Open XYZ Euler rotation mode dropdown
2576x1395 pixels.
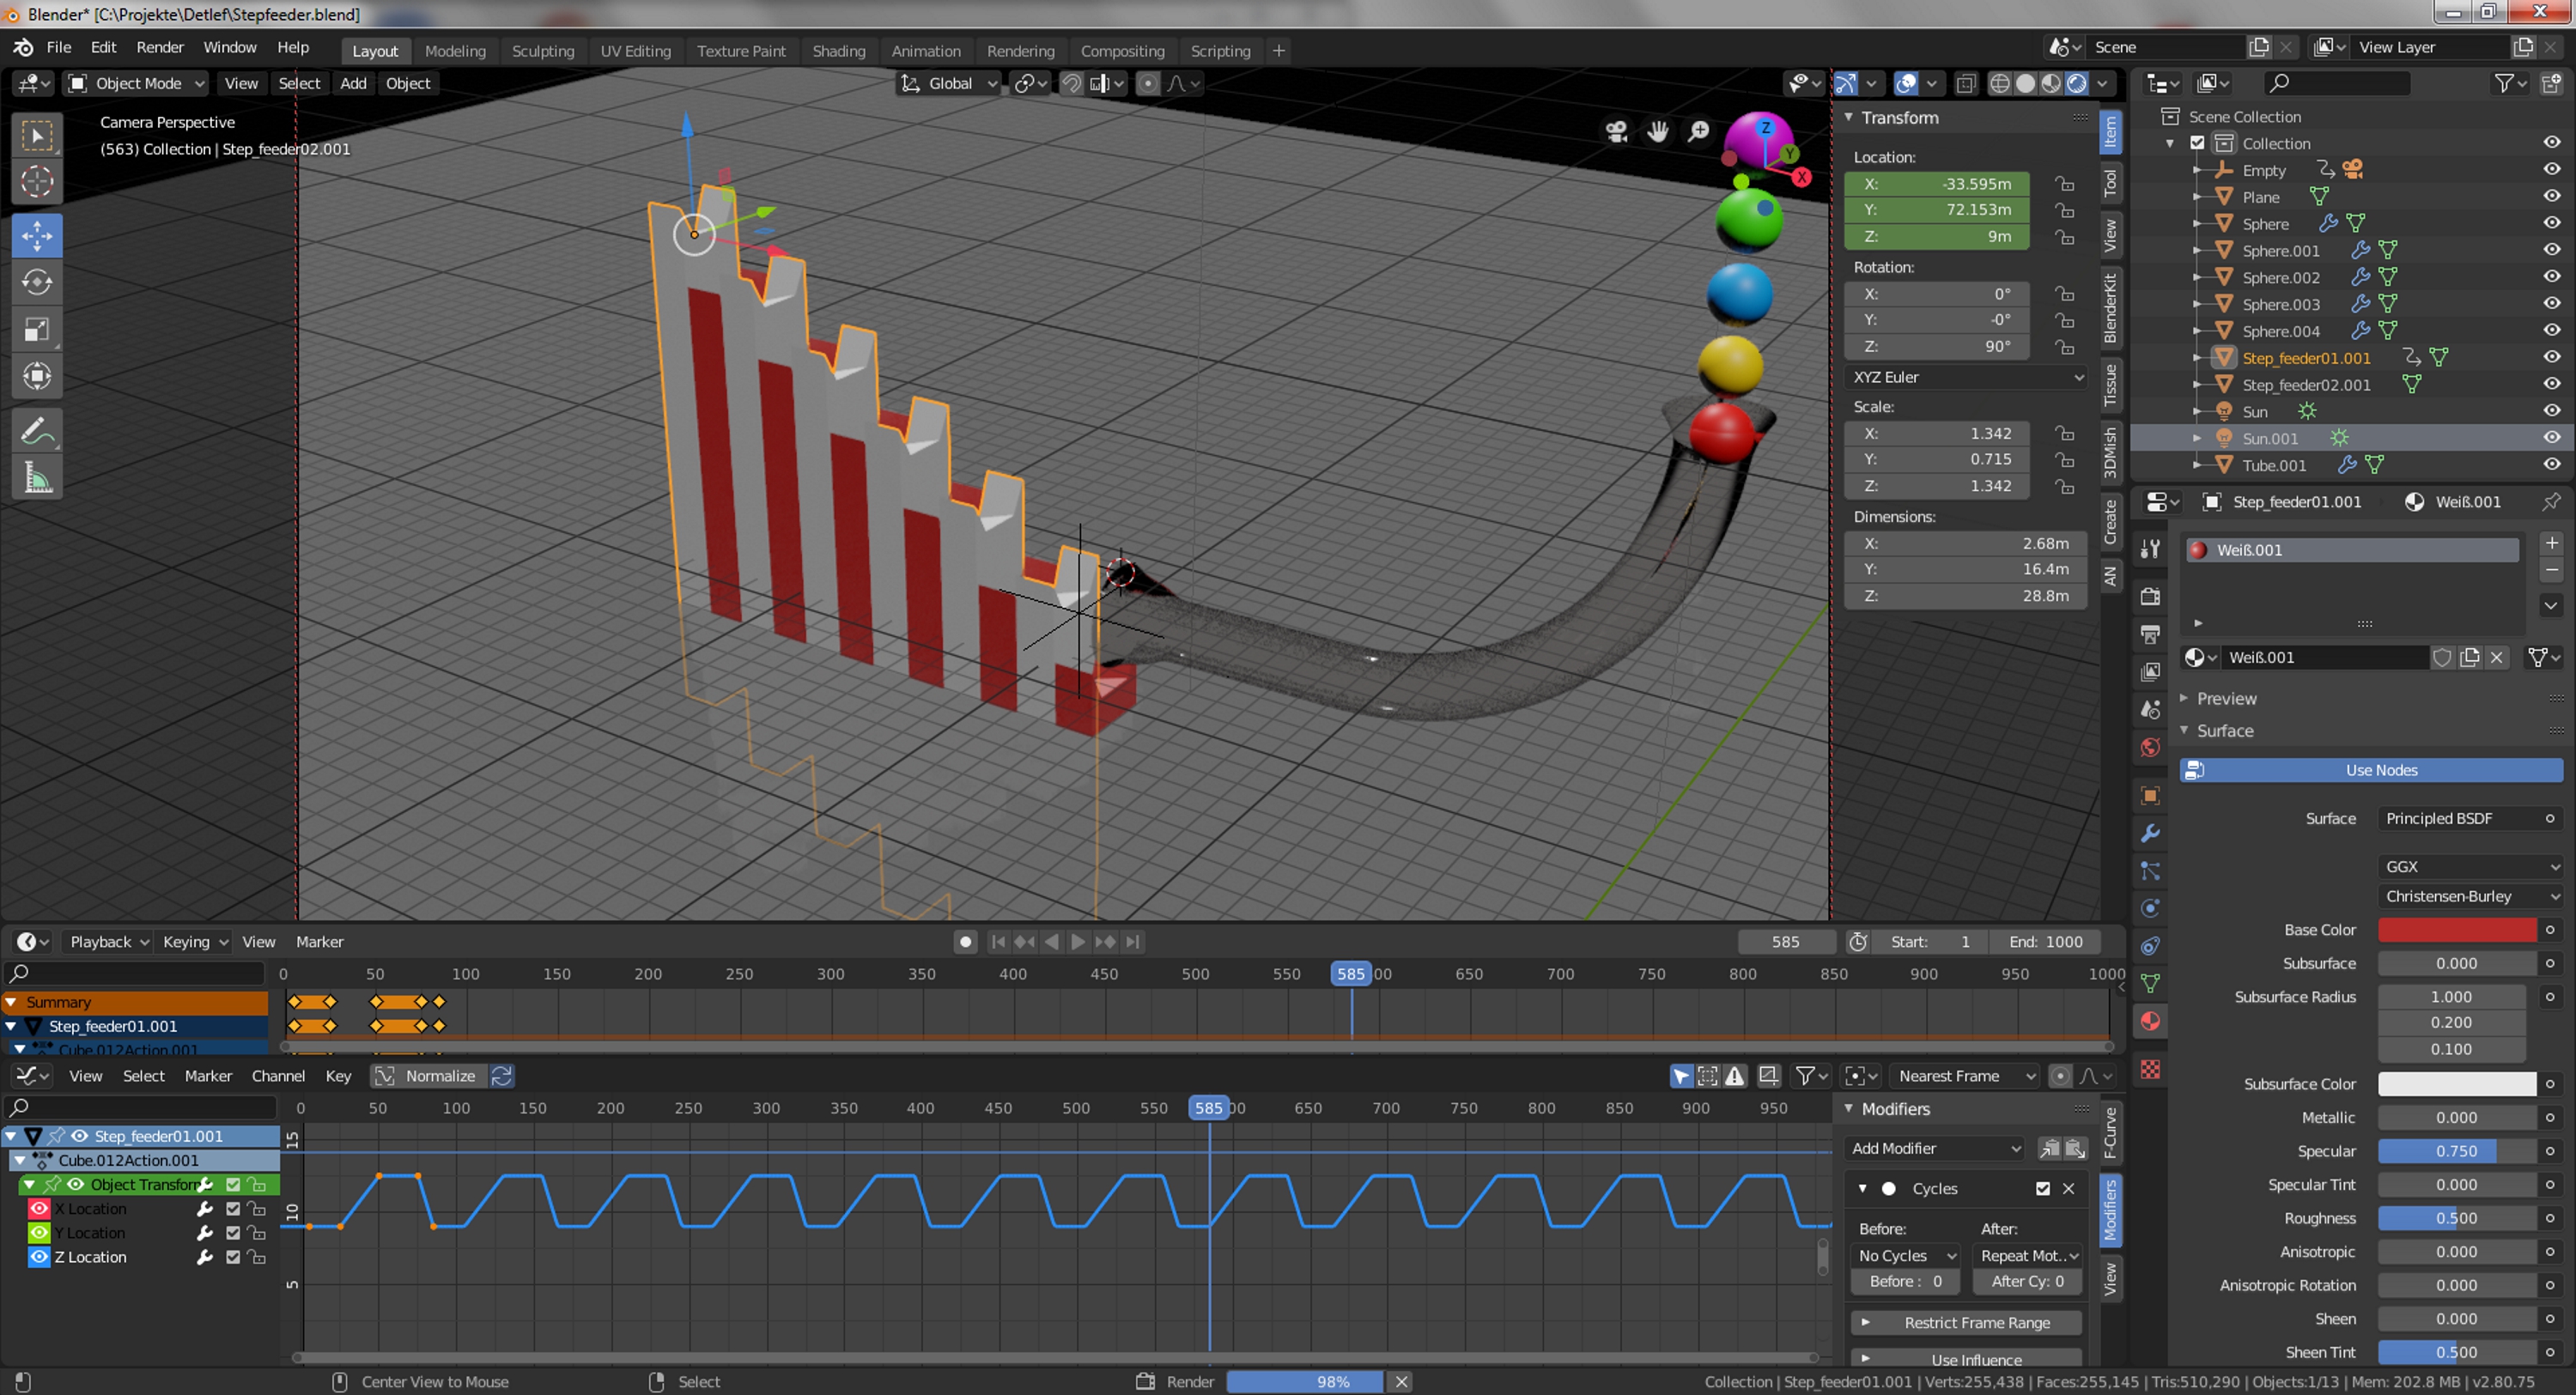1966,377
